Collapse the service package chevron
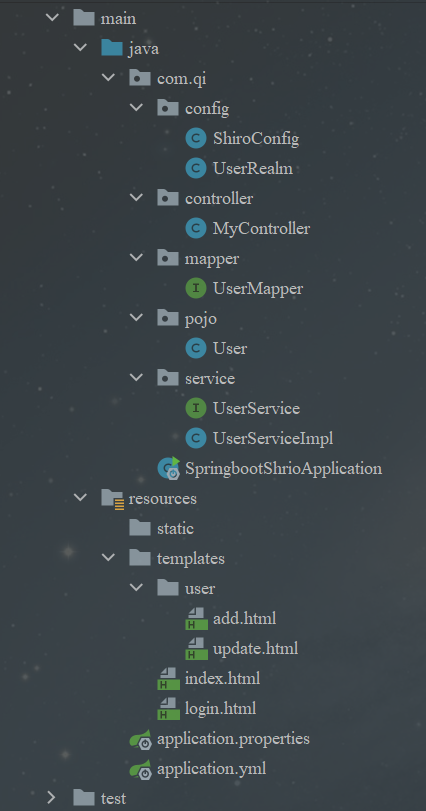 coord(136,378)
